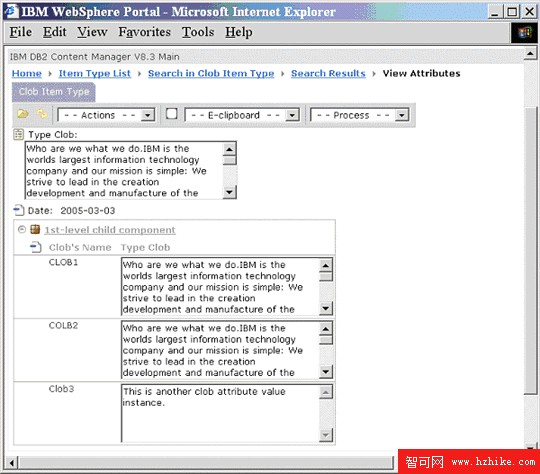This screenshot has height=474, width=540.
Task: Open the Help menu
Action: pyautogui.click(x=239, y=32)
